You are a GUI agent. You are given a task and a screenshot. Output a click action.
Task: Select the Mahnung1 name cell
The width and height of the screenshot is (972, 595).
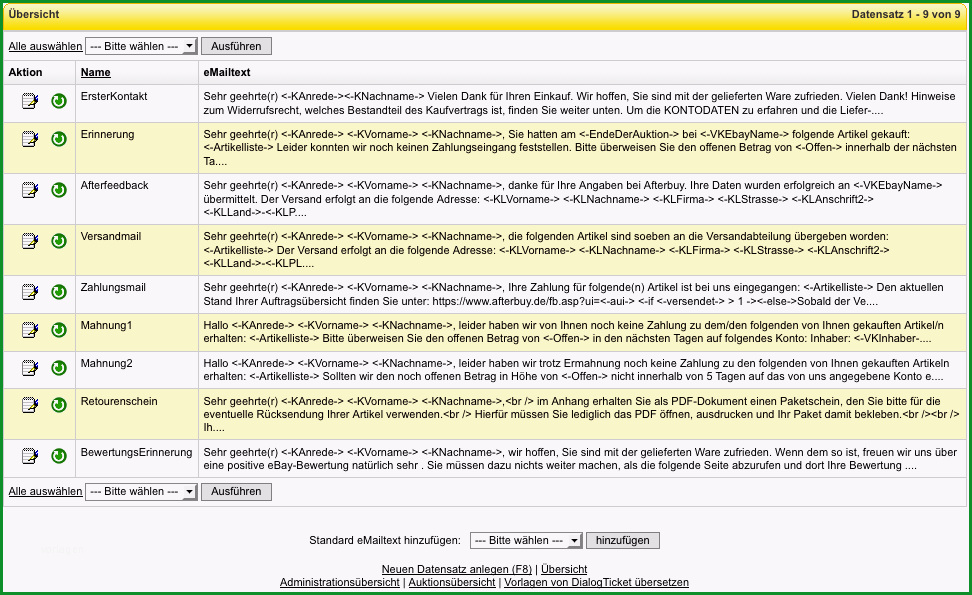point(107,325)
